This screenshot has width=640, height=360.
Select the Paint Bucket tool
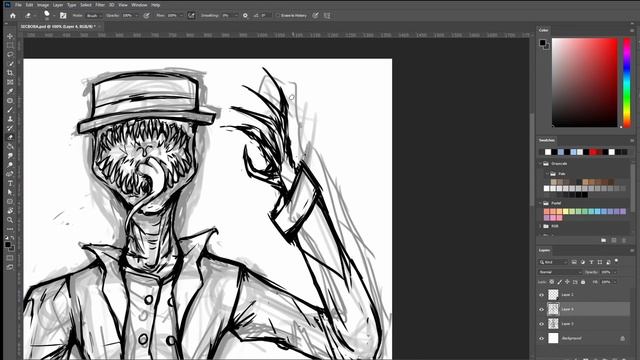tap(10, 147)
